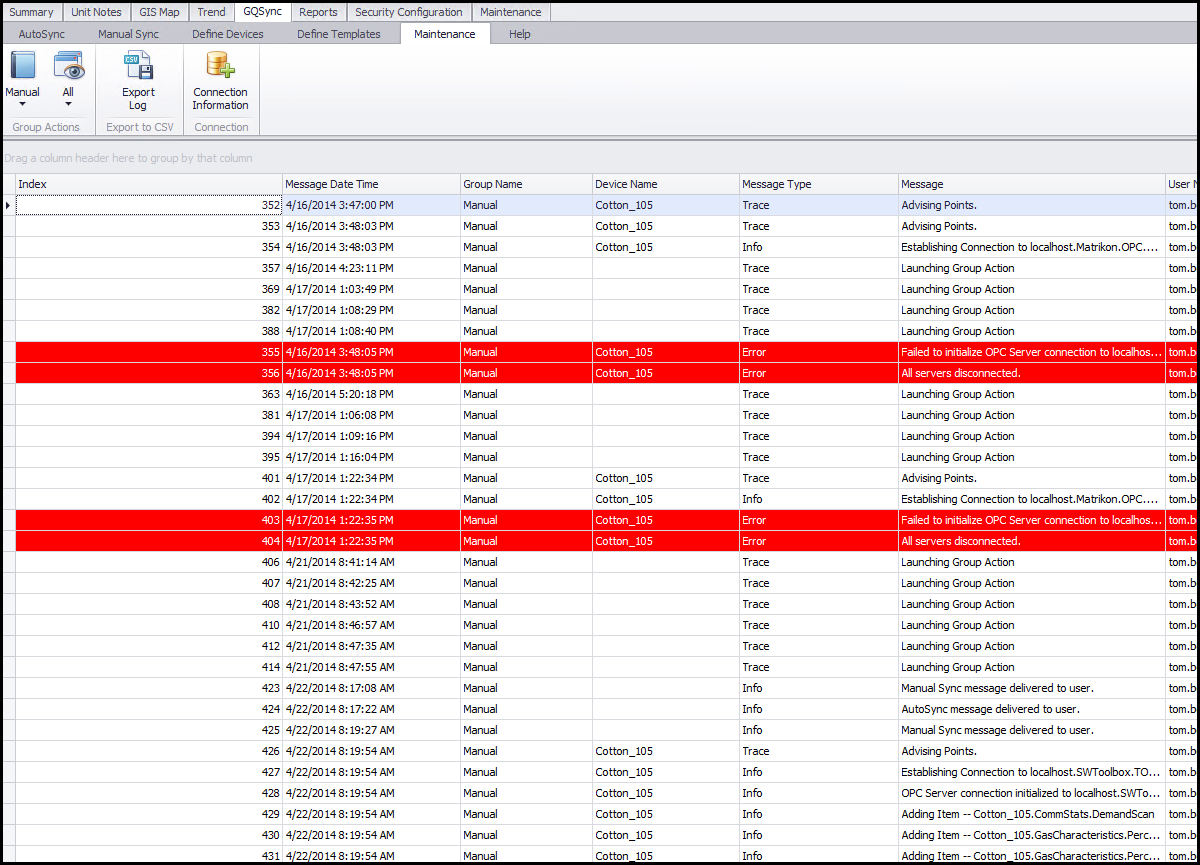Expand the Manual dropdown arrow

tap(22, 104)
